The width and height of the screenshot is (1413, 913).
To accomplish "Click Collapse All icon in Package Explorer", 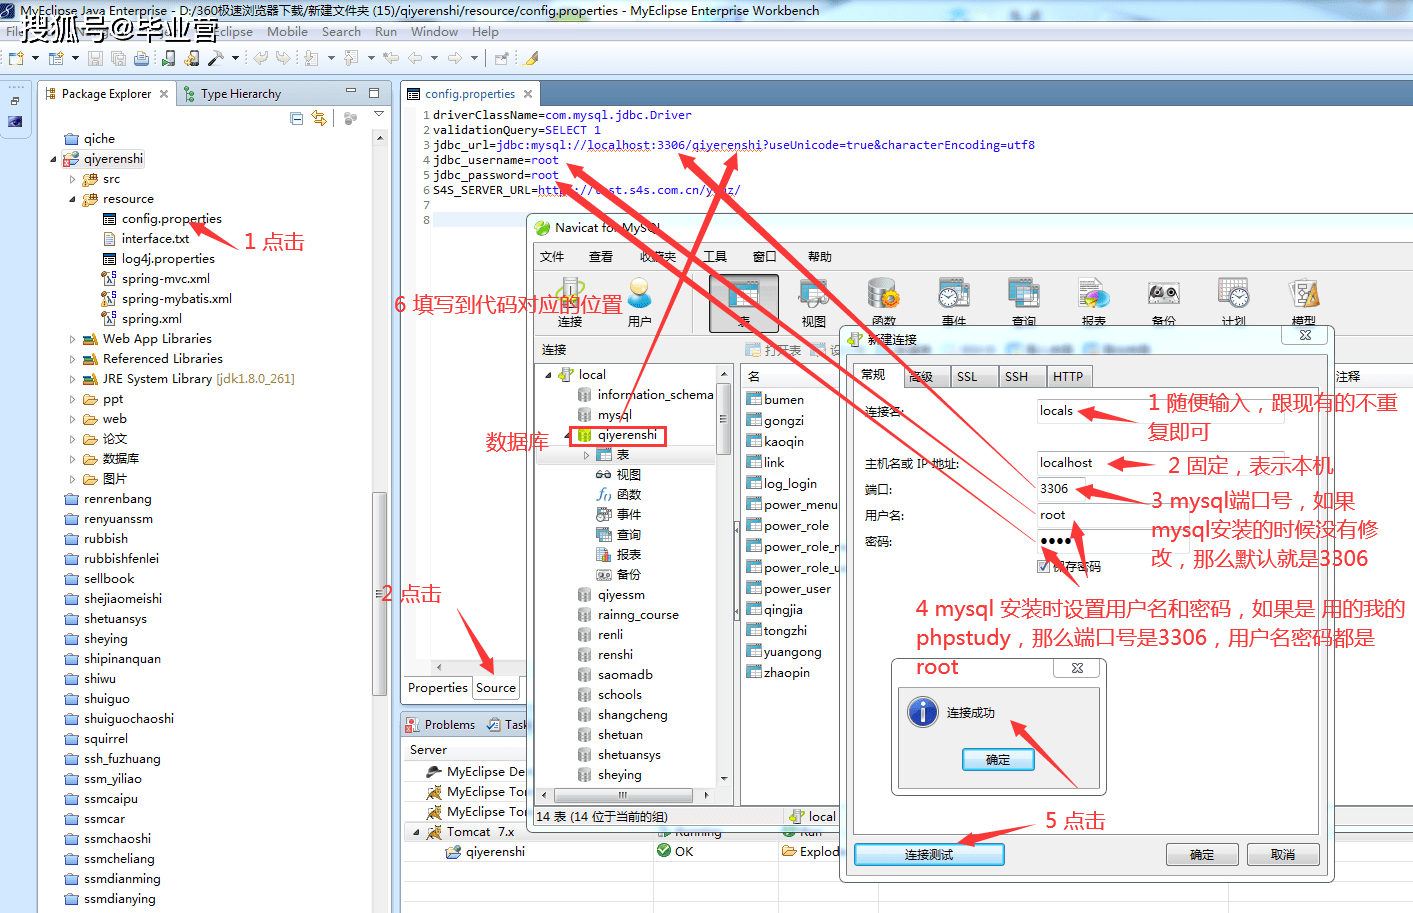I will click(297, 119).
